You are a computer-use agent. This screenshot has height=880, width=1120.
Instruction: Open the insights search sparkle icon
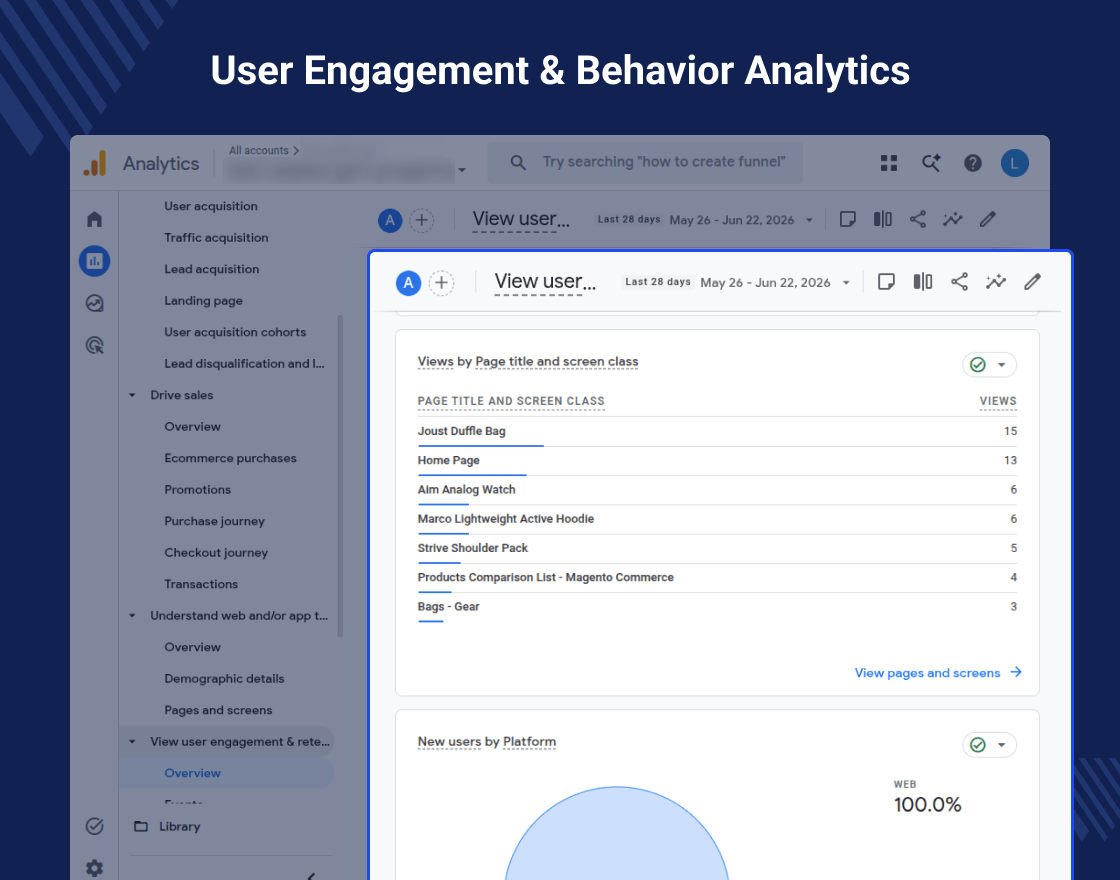[931, 163]
